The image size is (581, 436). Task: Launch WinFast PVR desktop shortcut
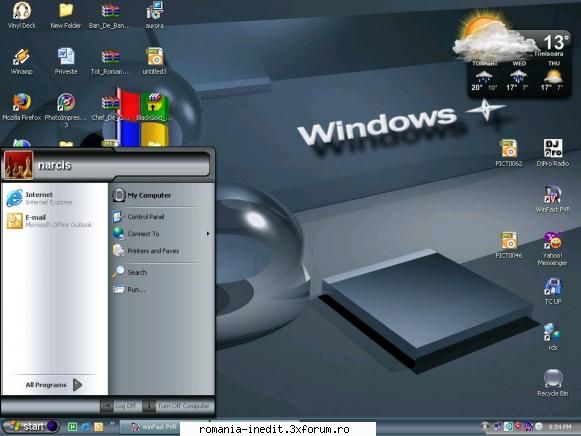(552, 198)
